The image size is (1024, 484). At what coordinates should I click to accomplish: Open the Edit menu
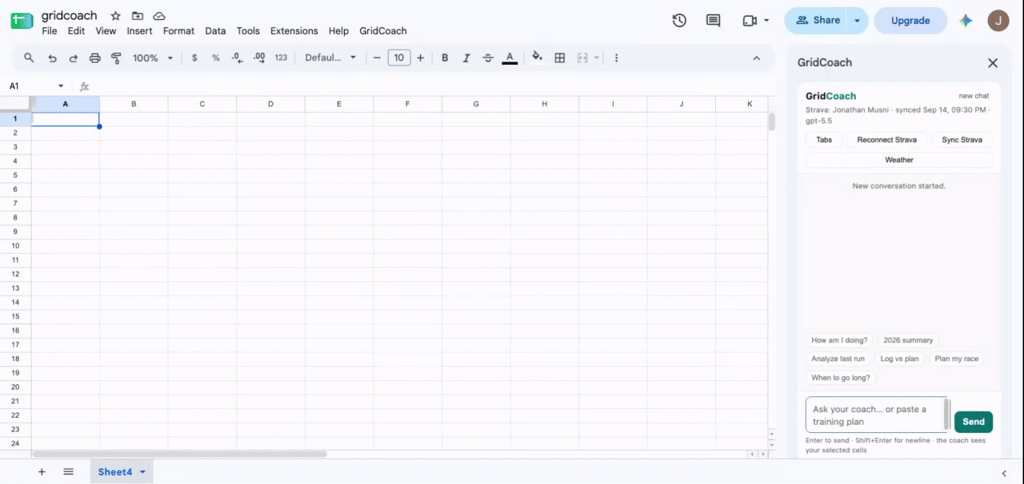click(x=76, y=31)
